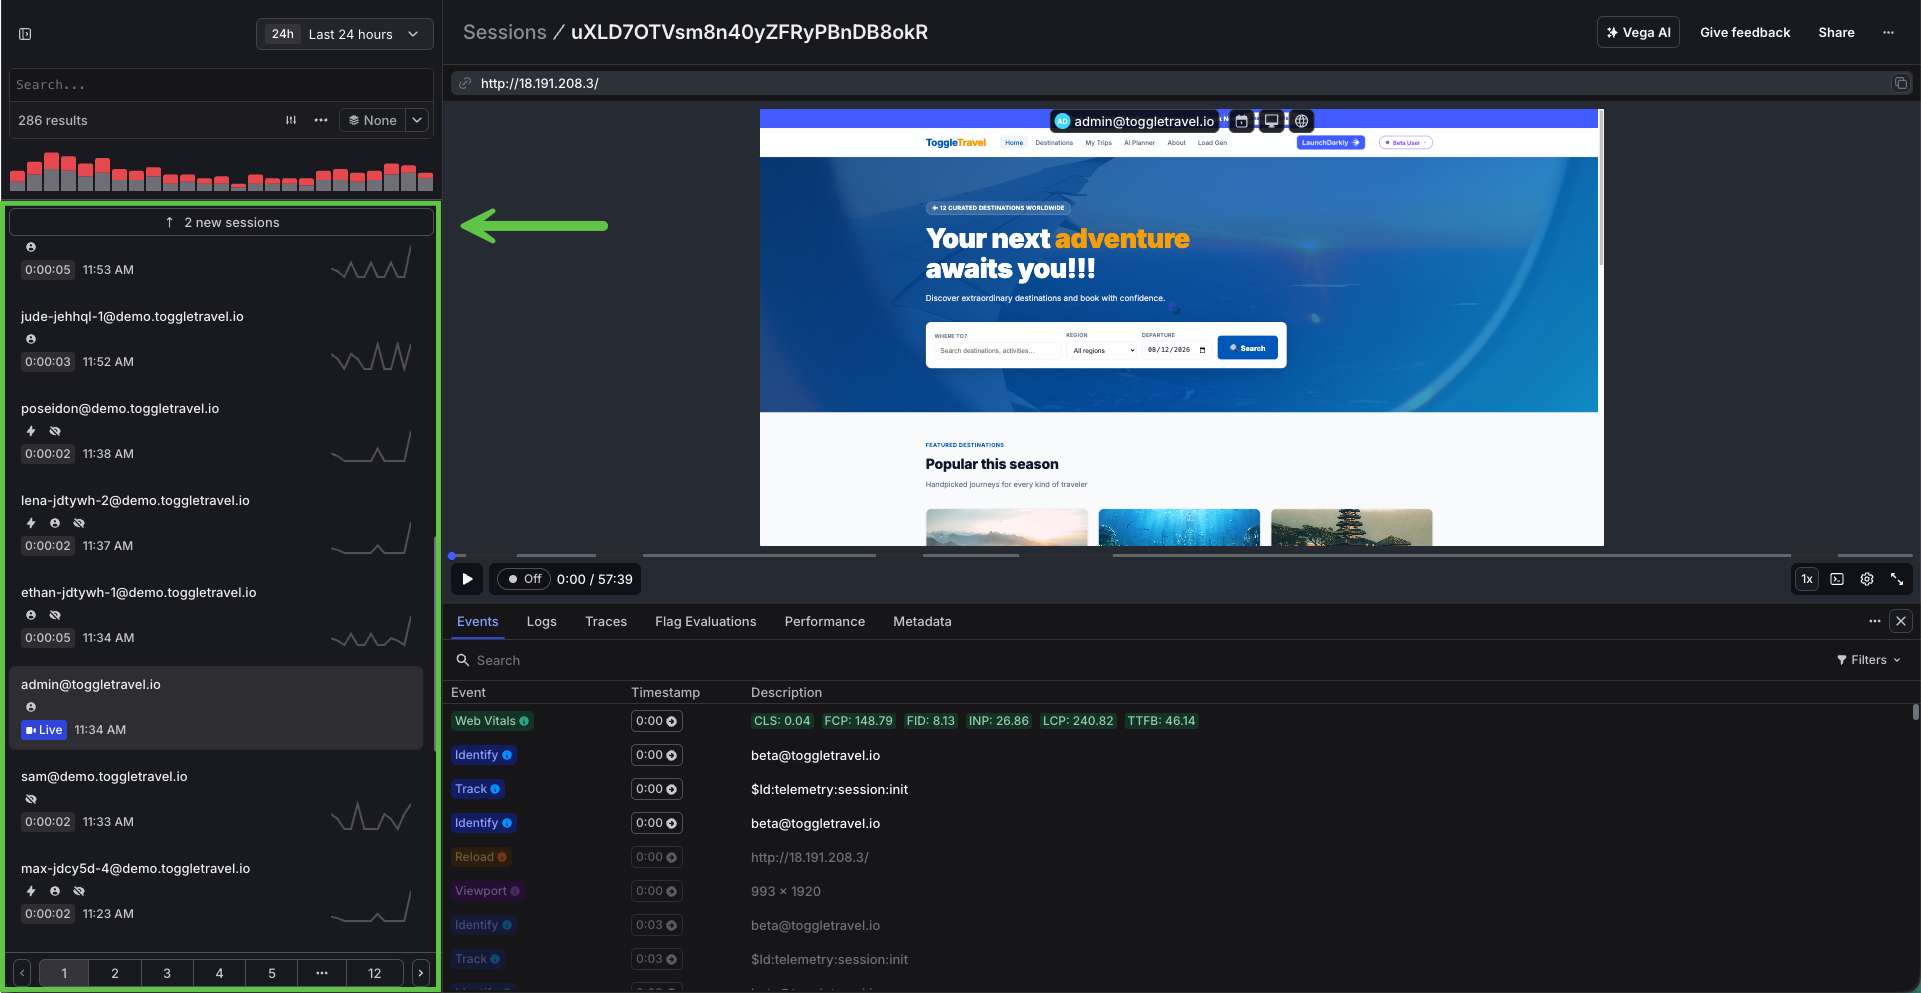
Task: Toggle hidden-eye icon on lena-jdtywh-2 session
Action: pos(79,523)
